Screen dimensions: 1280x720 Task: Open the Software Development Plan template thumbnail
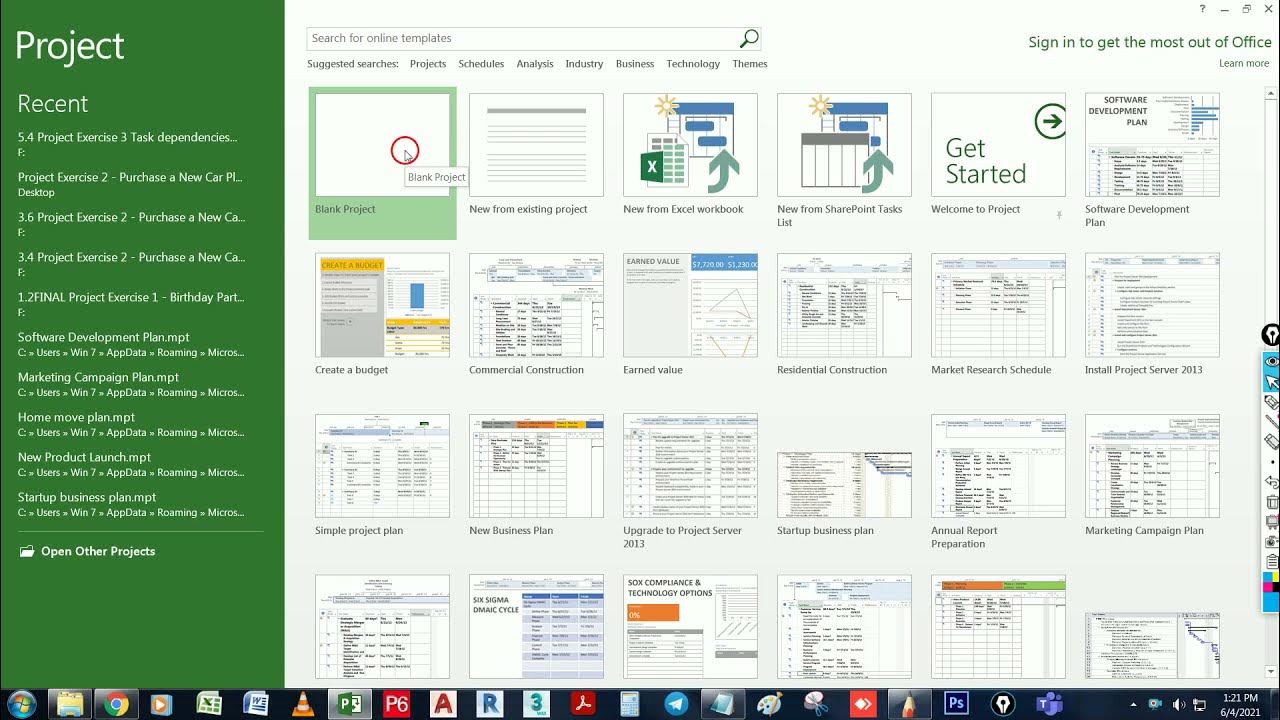coord(1152,145)
